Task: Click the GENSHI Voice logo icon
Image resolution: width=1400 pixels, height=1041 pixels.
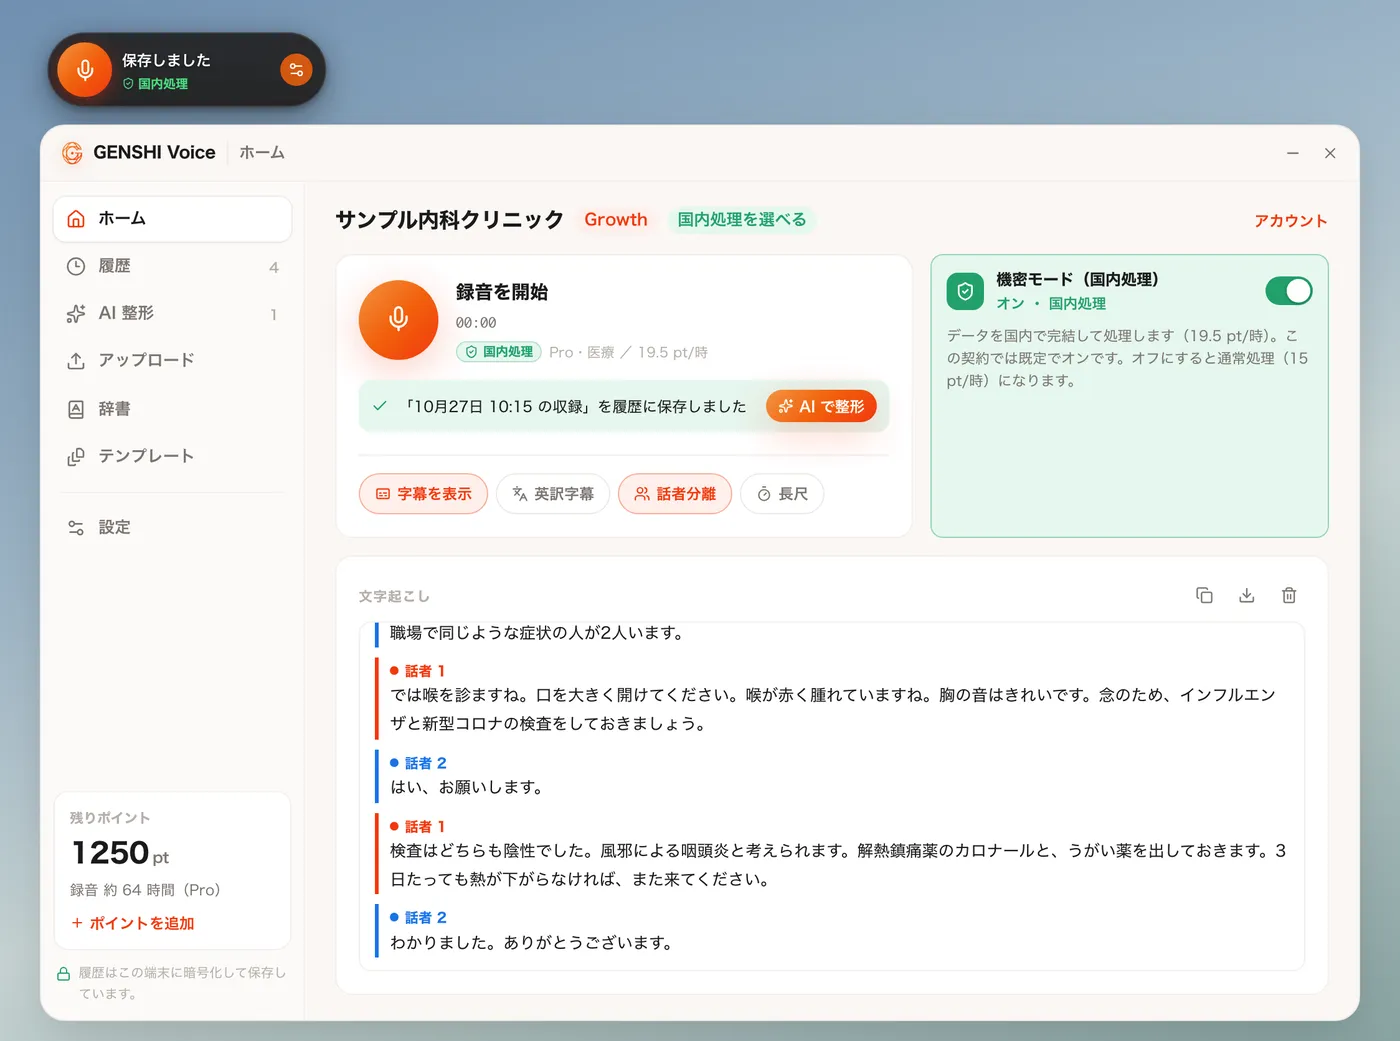Action: (x=72, y=153)
